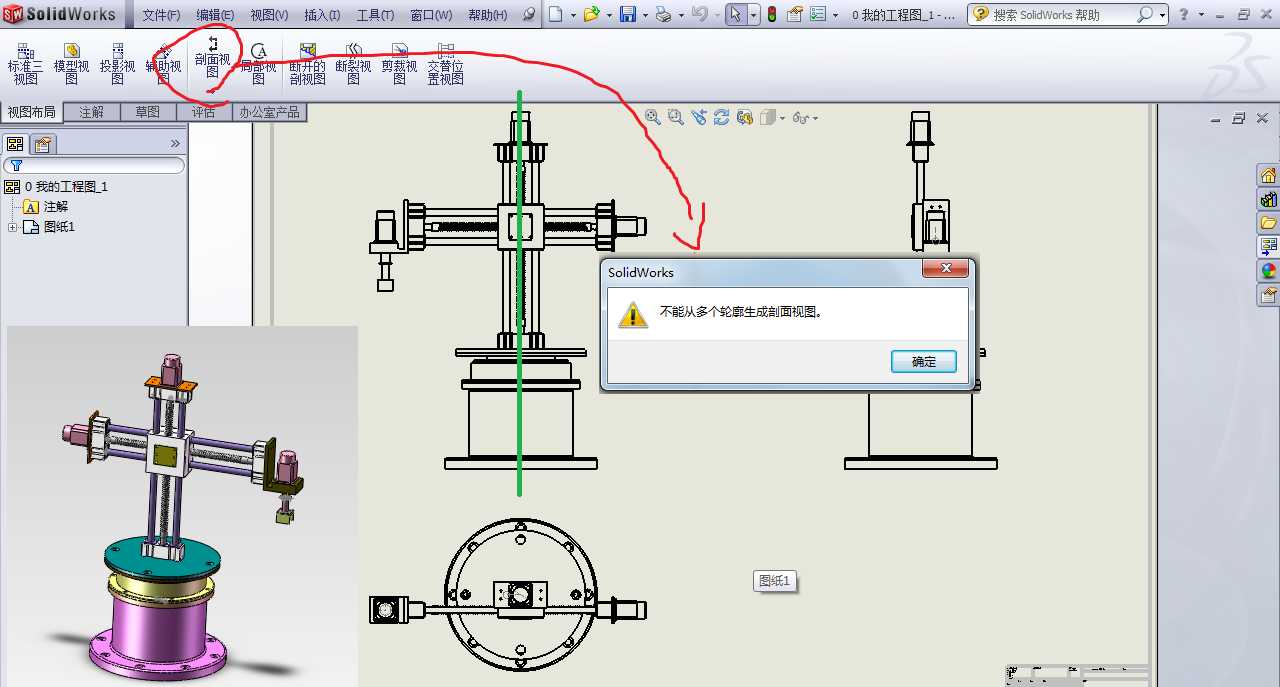Click the Standard 3 View (标准三视图) tool
The width and height of the screenshot is (1280, 687).
click(26, 64)
